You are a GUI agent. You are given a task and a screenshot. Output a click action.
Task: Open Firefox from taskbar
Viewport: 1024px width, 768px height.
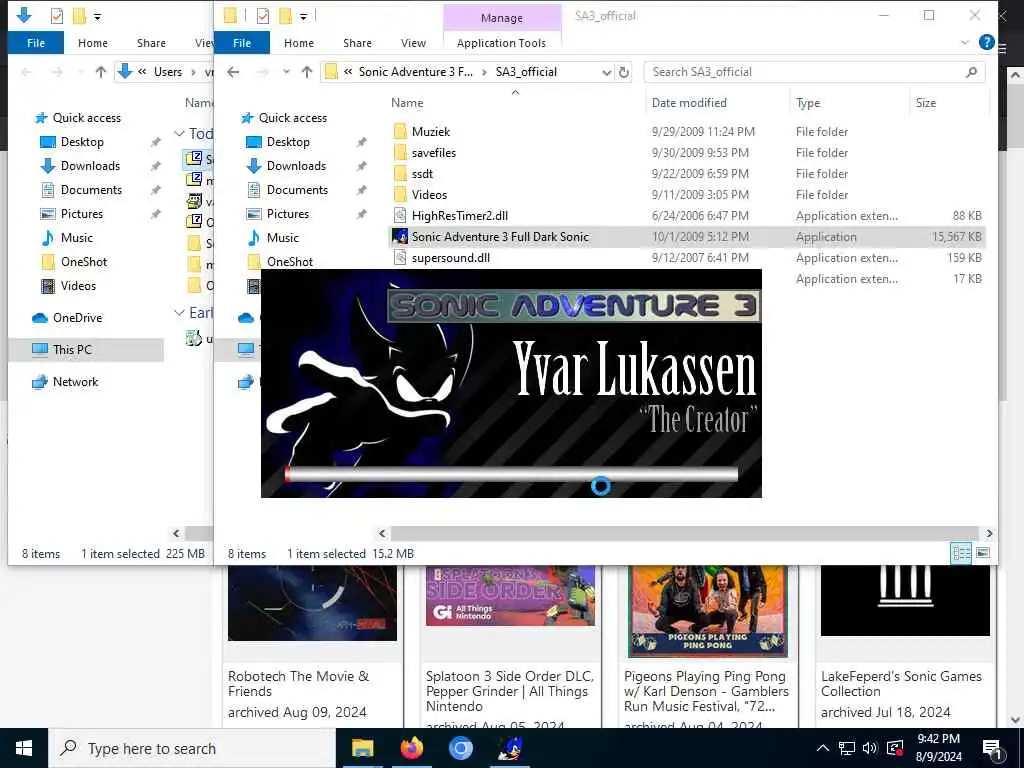pos(411,748)
